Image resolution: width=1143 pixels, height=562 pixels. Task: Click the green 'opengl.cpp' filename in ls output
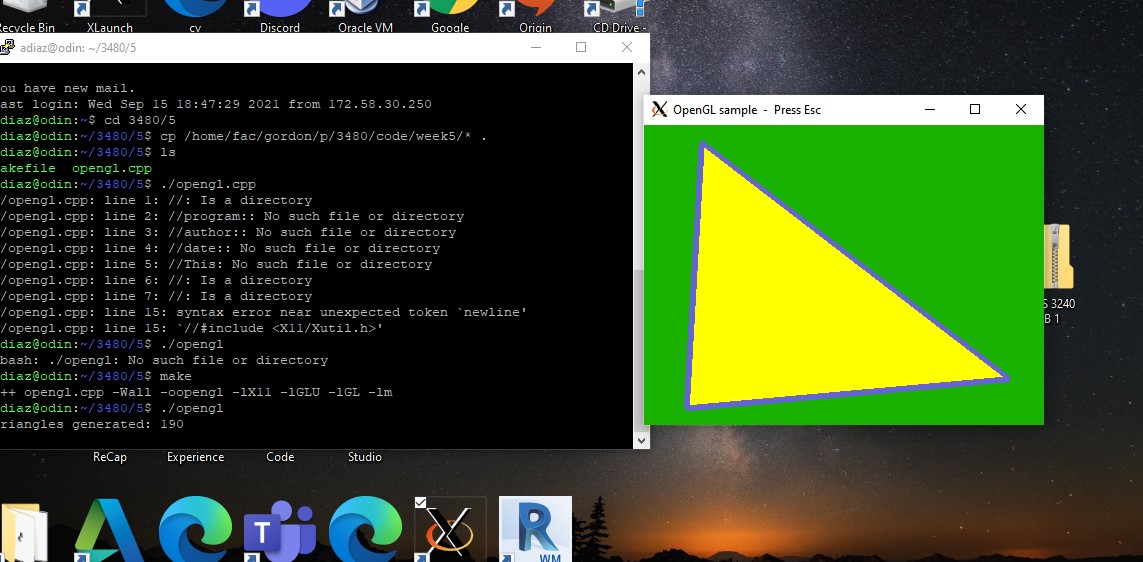click(112, 168)
